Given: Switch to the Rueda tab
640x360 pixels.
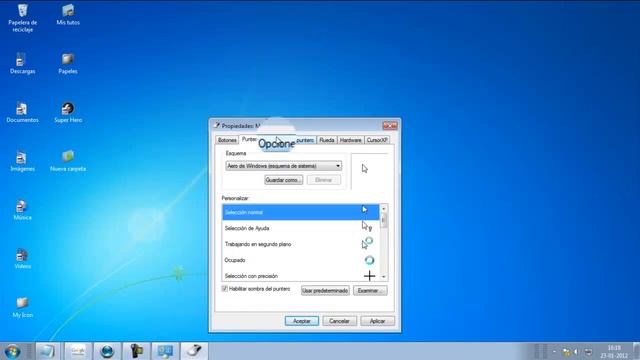Looking at the screenshot, I should (327, 140).
